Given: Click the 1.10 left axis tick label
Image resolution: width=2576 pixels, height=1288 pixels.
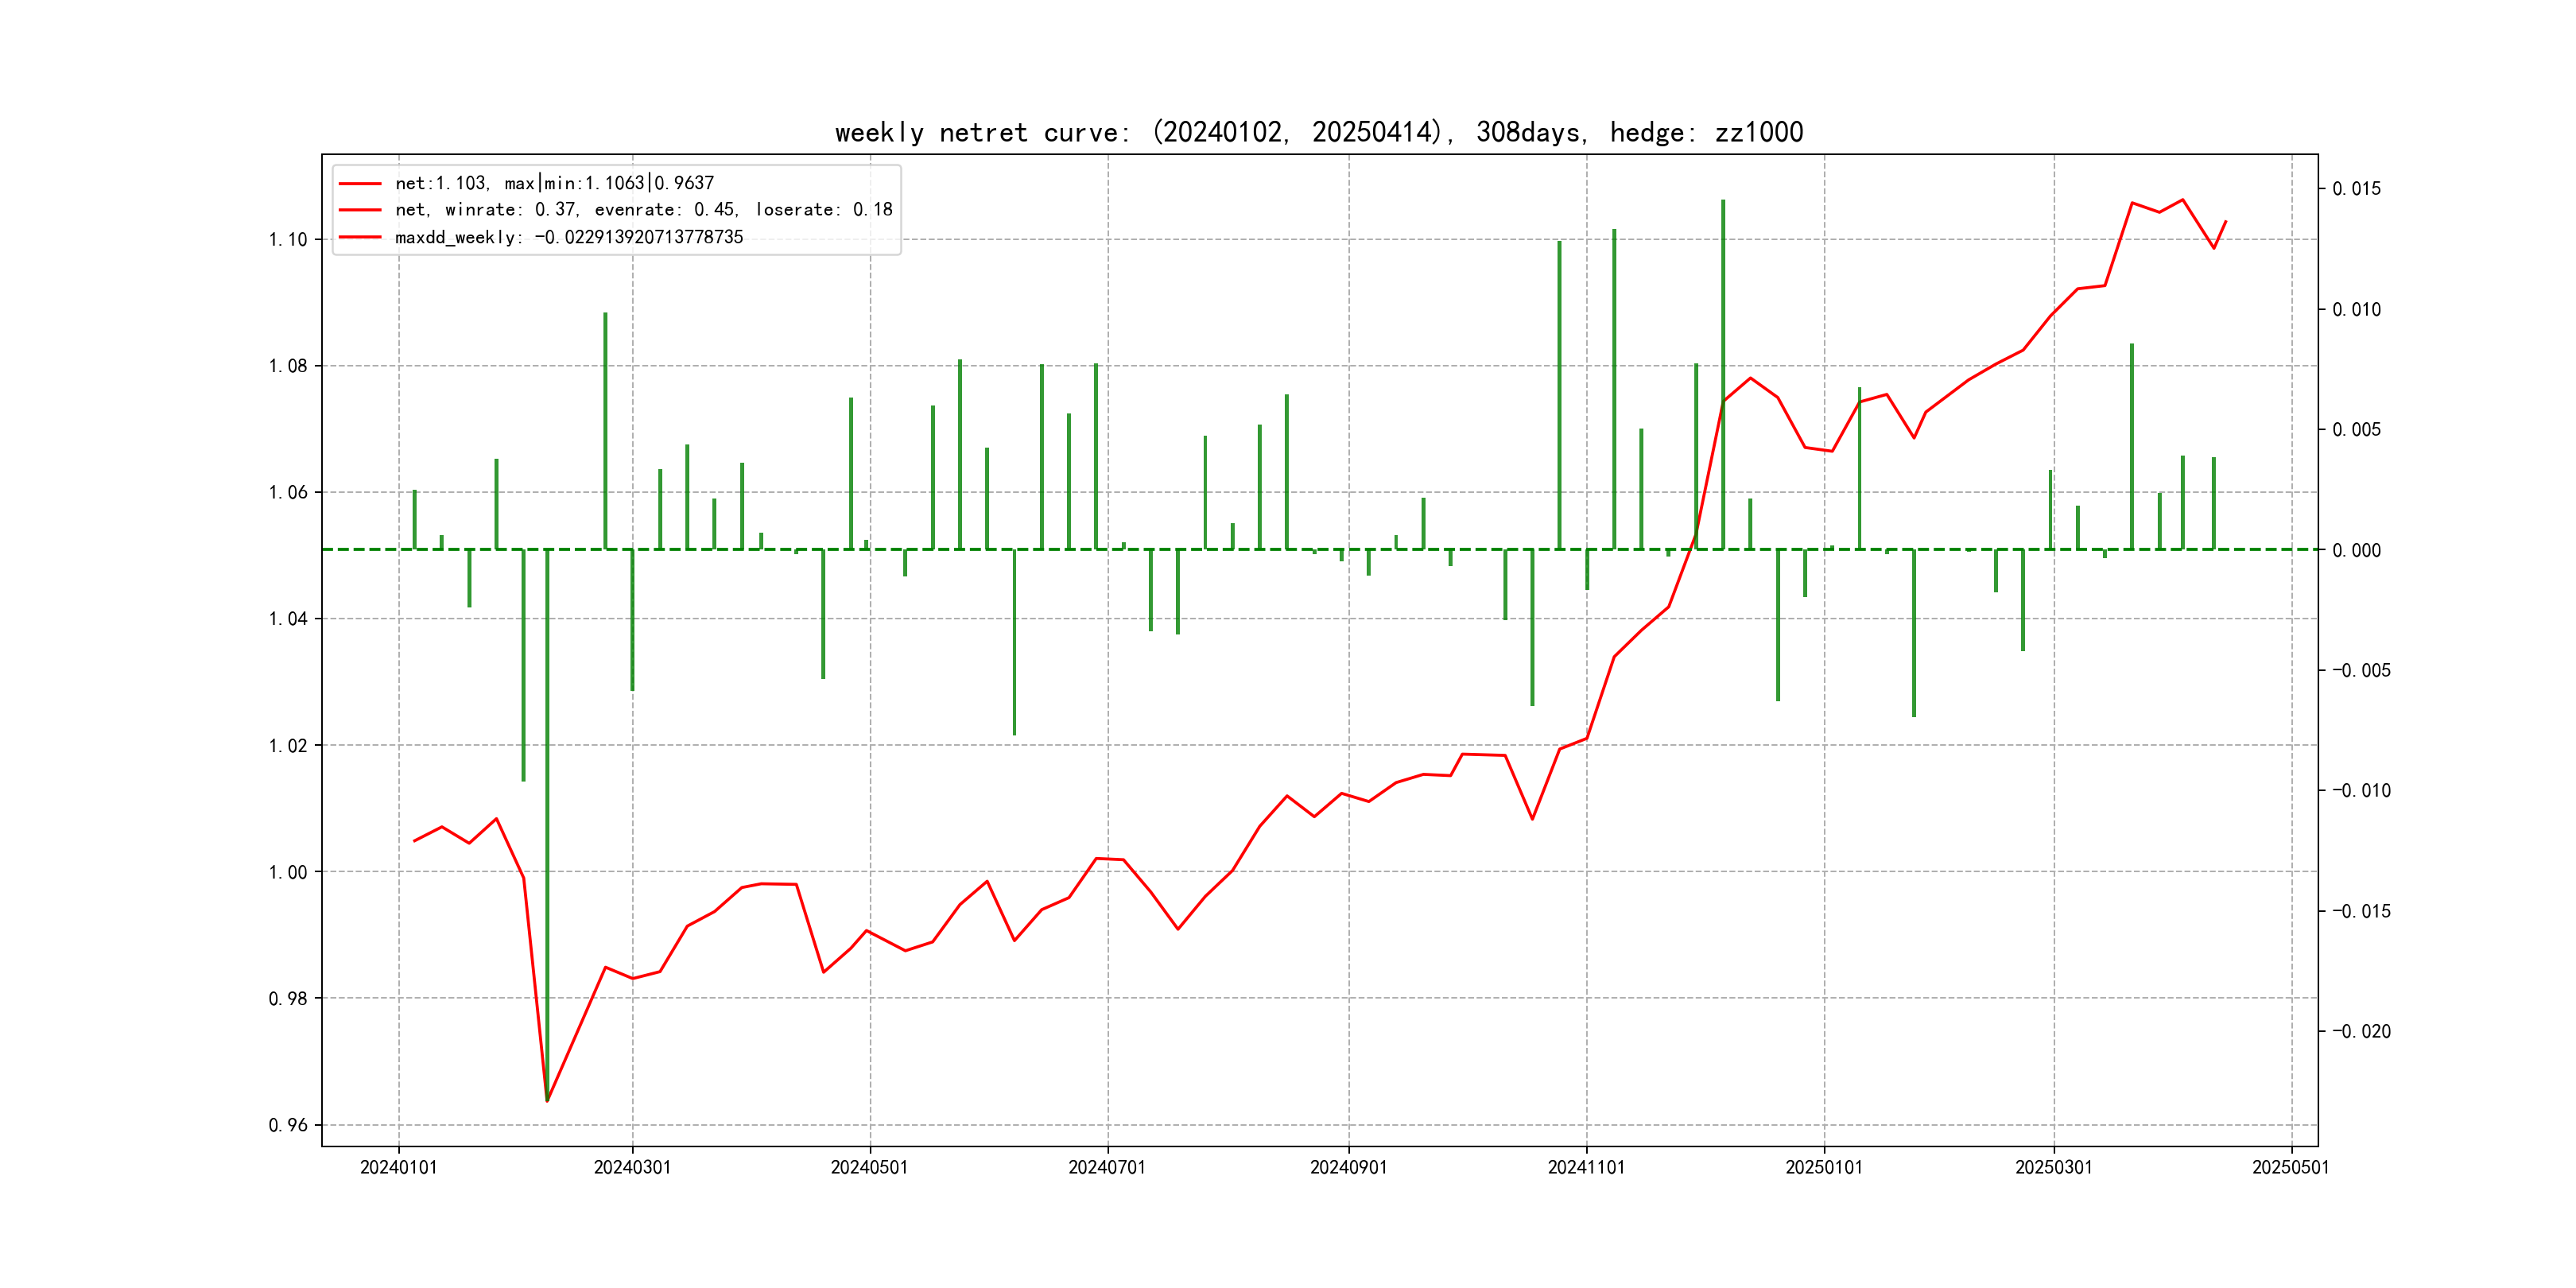Looking at the screenshot, I should click(x=288, y=240).
